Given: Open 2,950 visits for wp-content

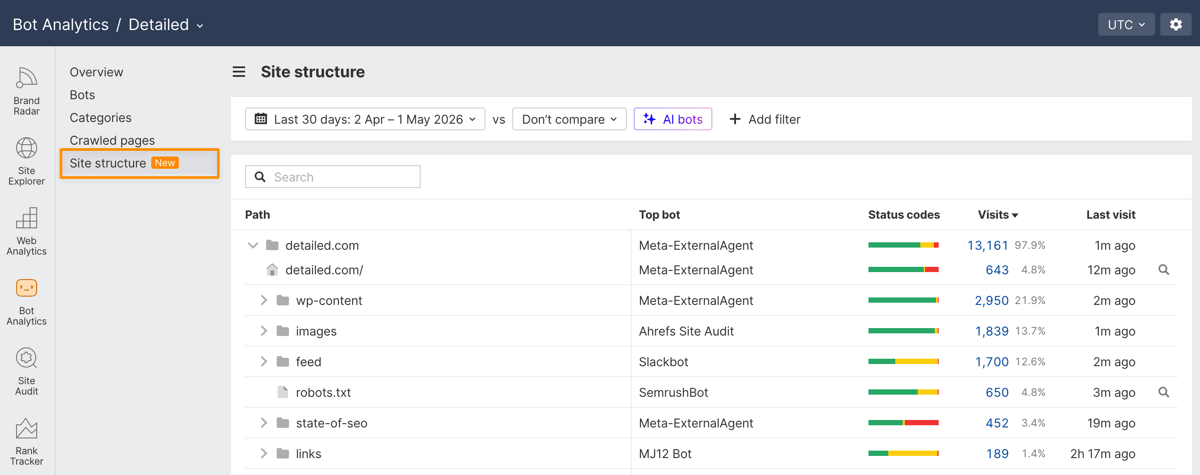Looking at the screenshot, I should point(992,301).
